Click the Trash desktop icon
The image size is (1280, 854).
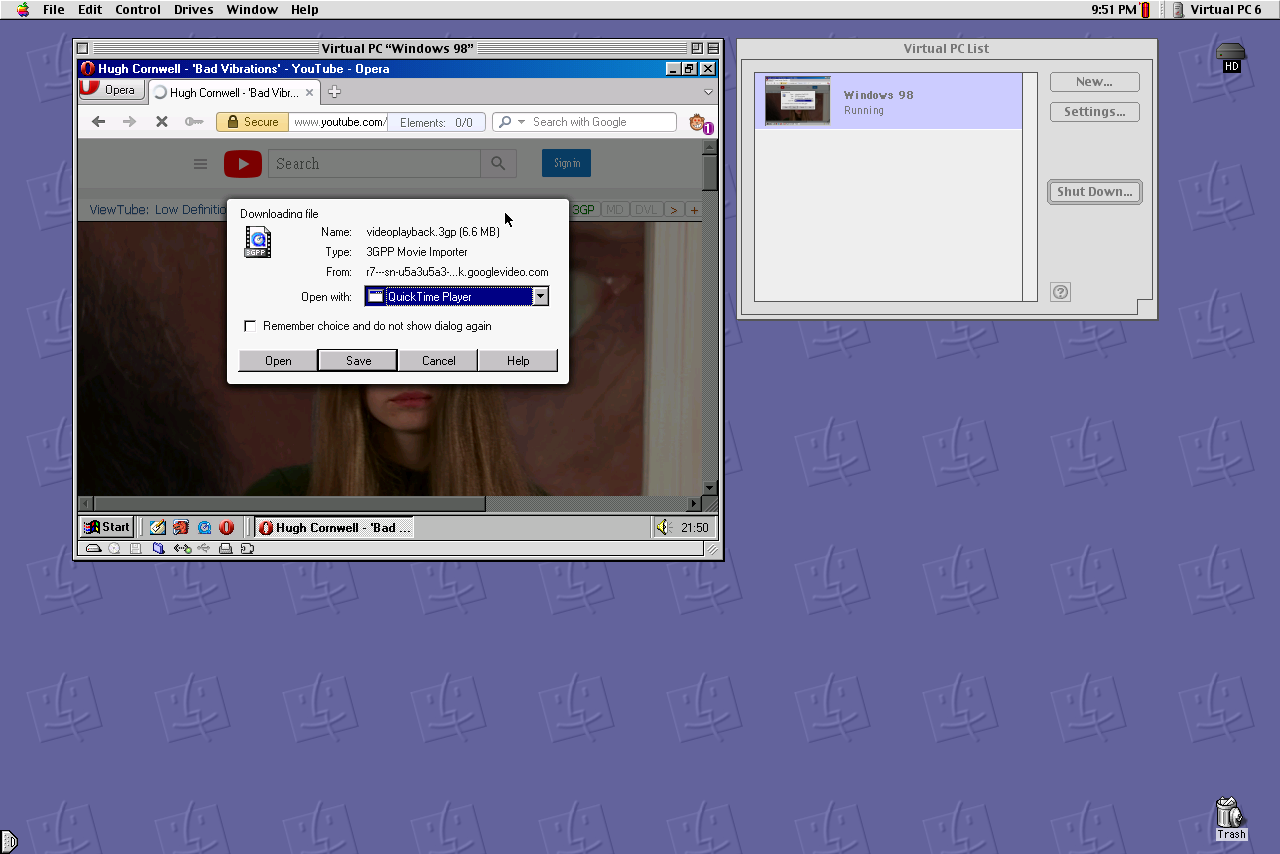click(x=1230, y=818)
